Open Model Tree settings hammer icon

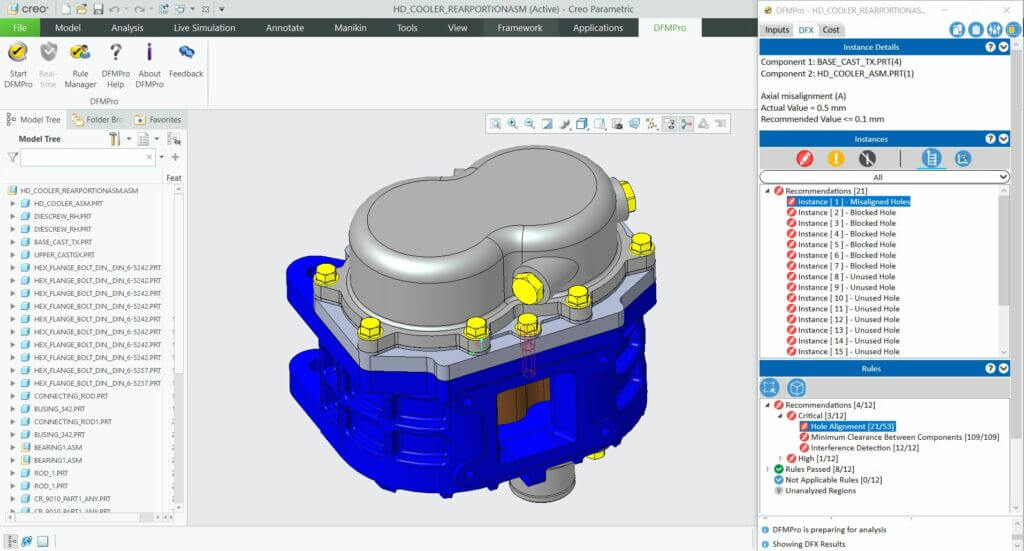coord(114,138)
